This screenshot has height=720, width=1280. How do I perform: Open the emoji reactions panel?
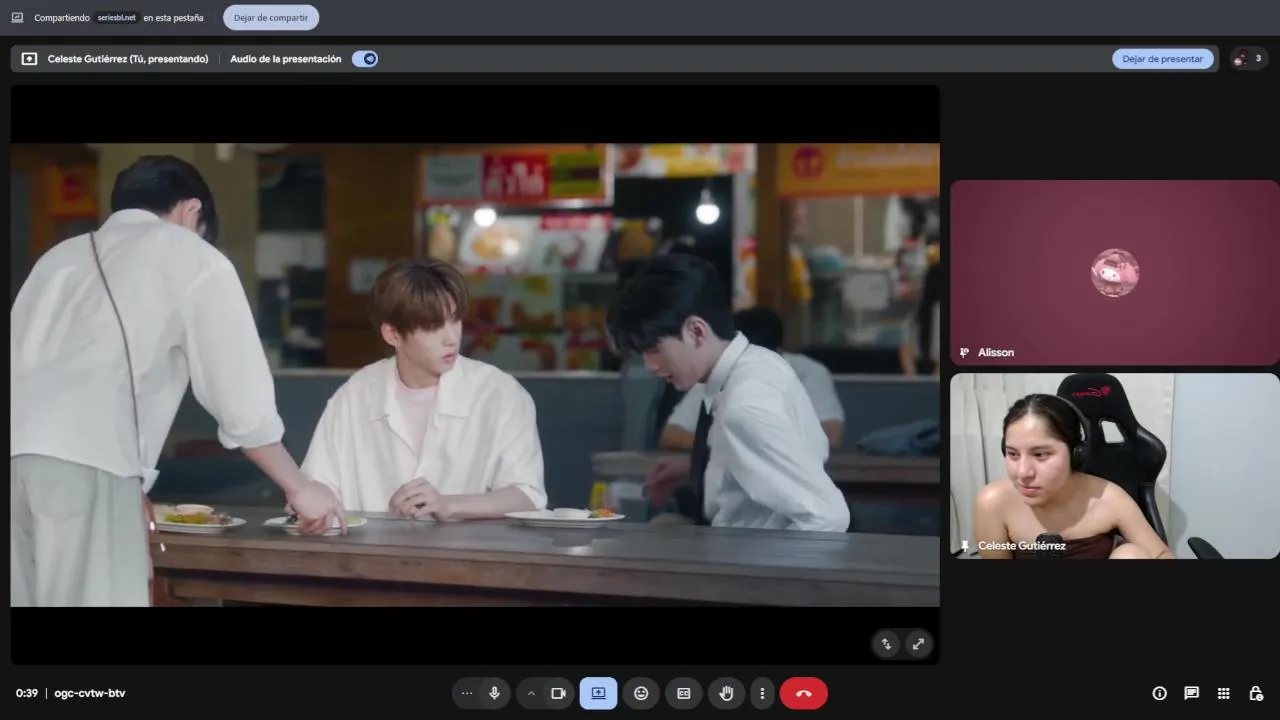coord(641,693)
